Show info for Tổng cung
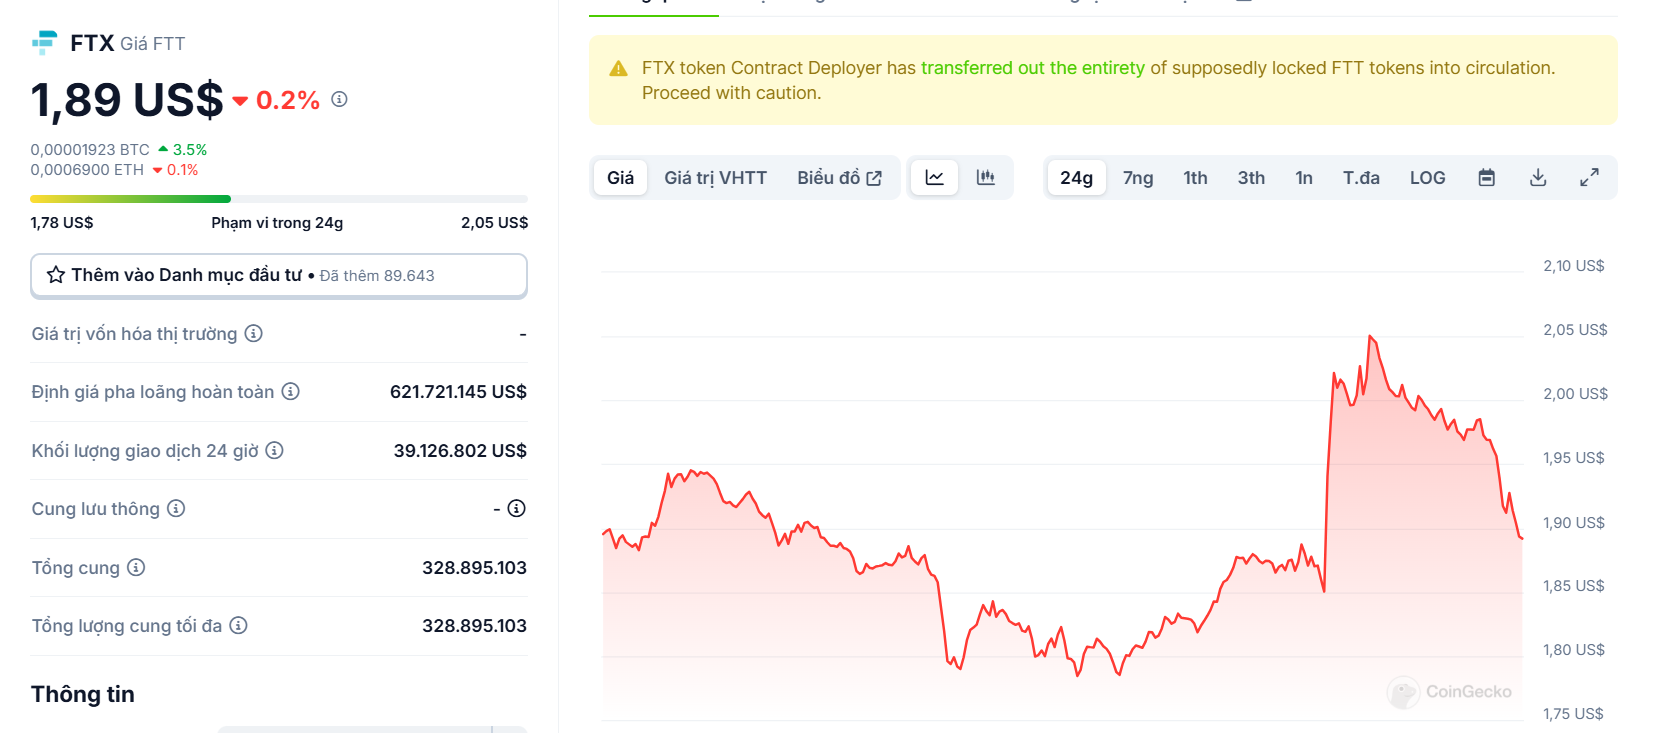The image size is (1653, 733). (x=136, y=567)
